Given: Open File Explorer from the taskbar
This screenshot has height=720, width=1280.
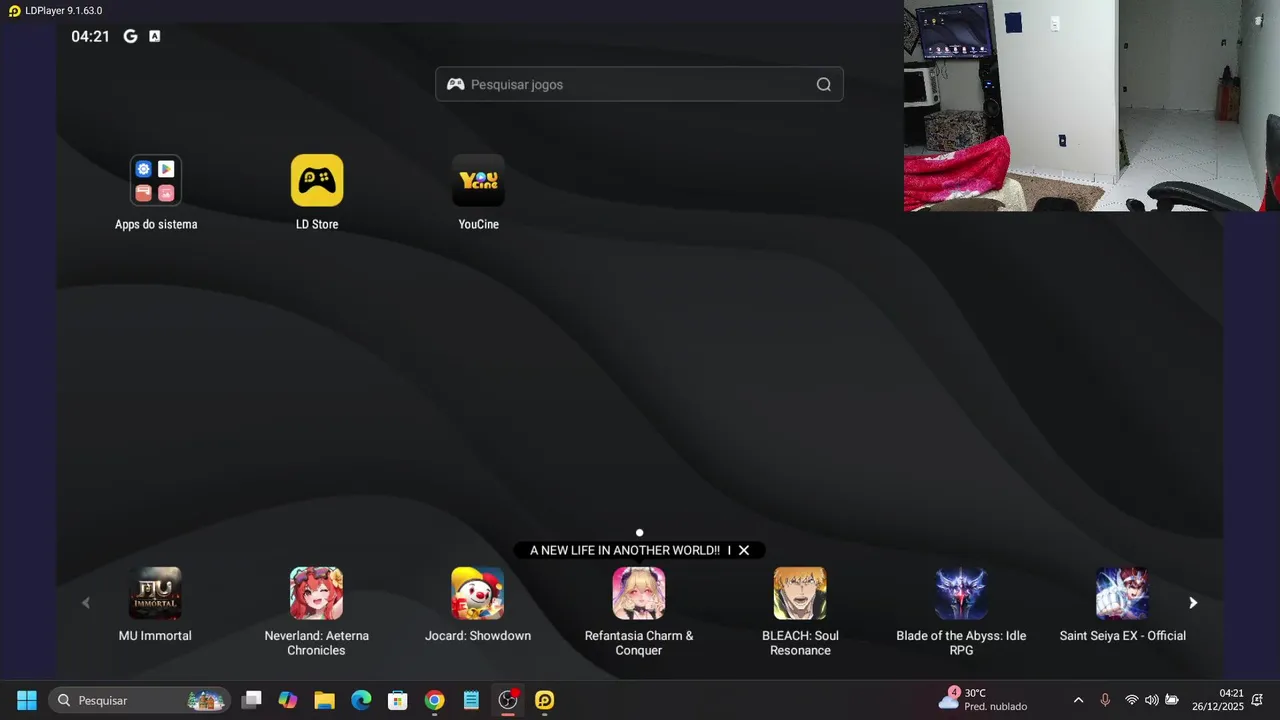Looking at the screenshot, I should (324, 700).
